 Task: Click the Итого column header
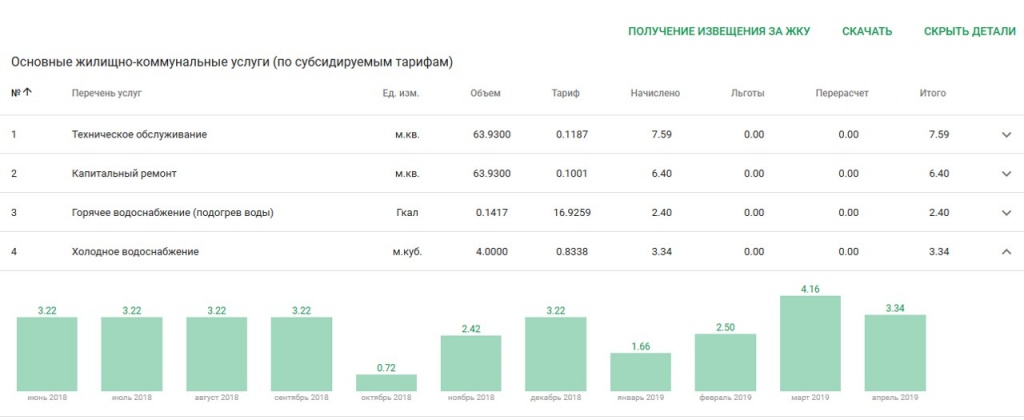coord(932,94)
